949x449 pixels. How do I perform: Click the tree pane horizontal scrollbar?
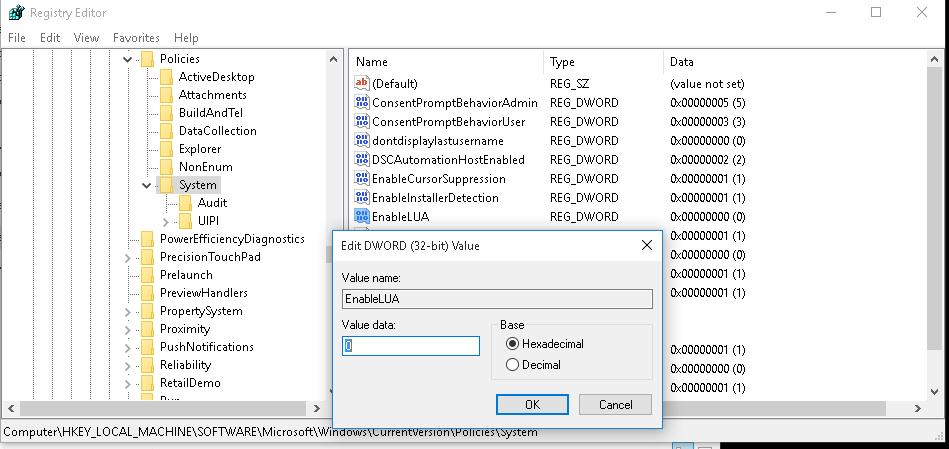[x=170, y=409]
